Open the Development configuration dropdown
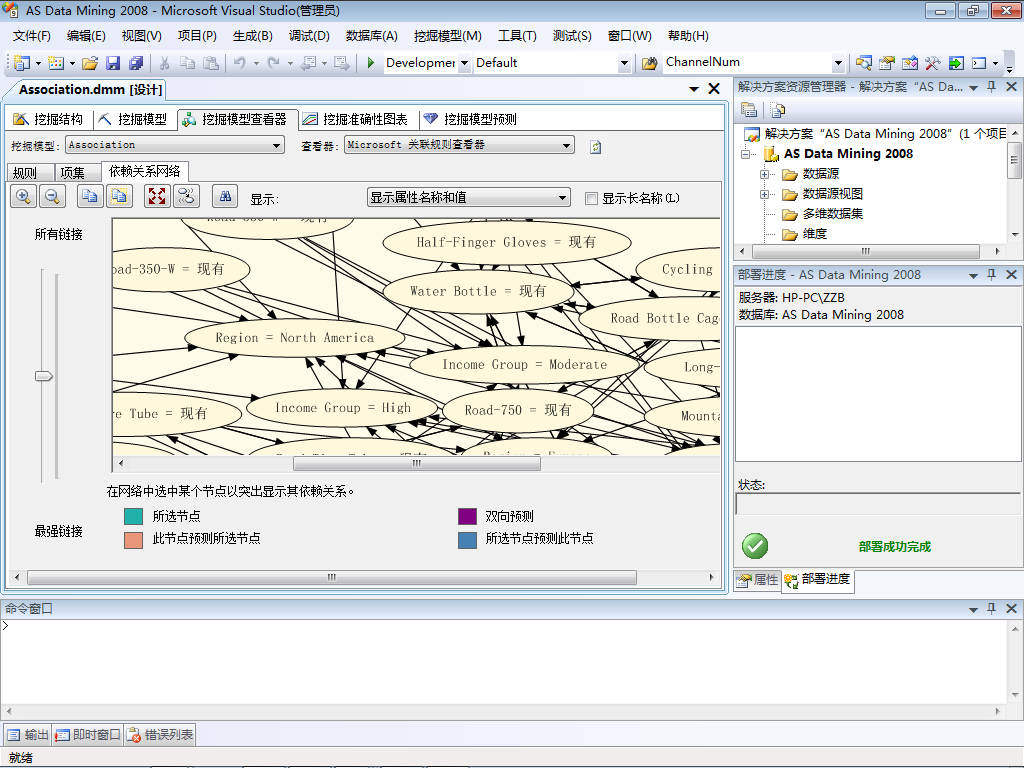The height and width of the screenshot is (768, 1024). 464,63
